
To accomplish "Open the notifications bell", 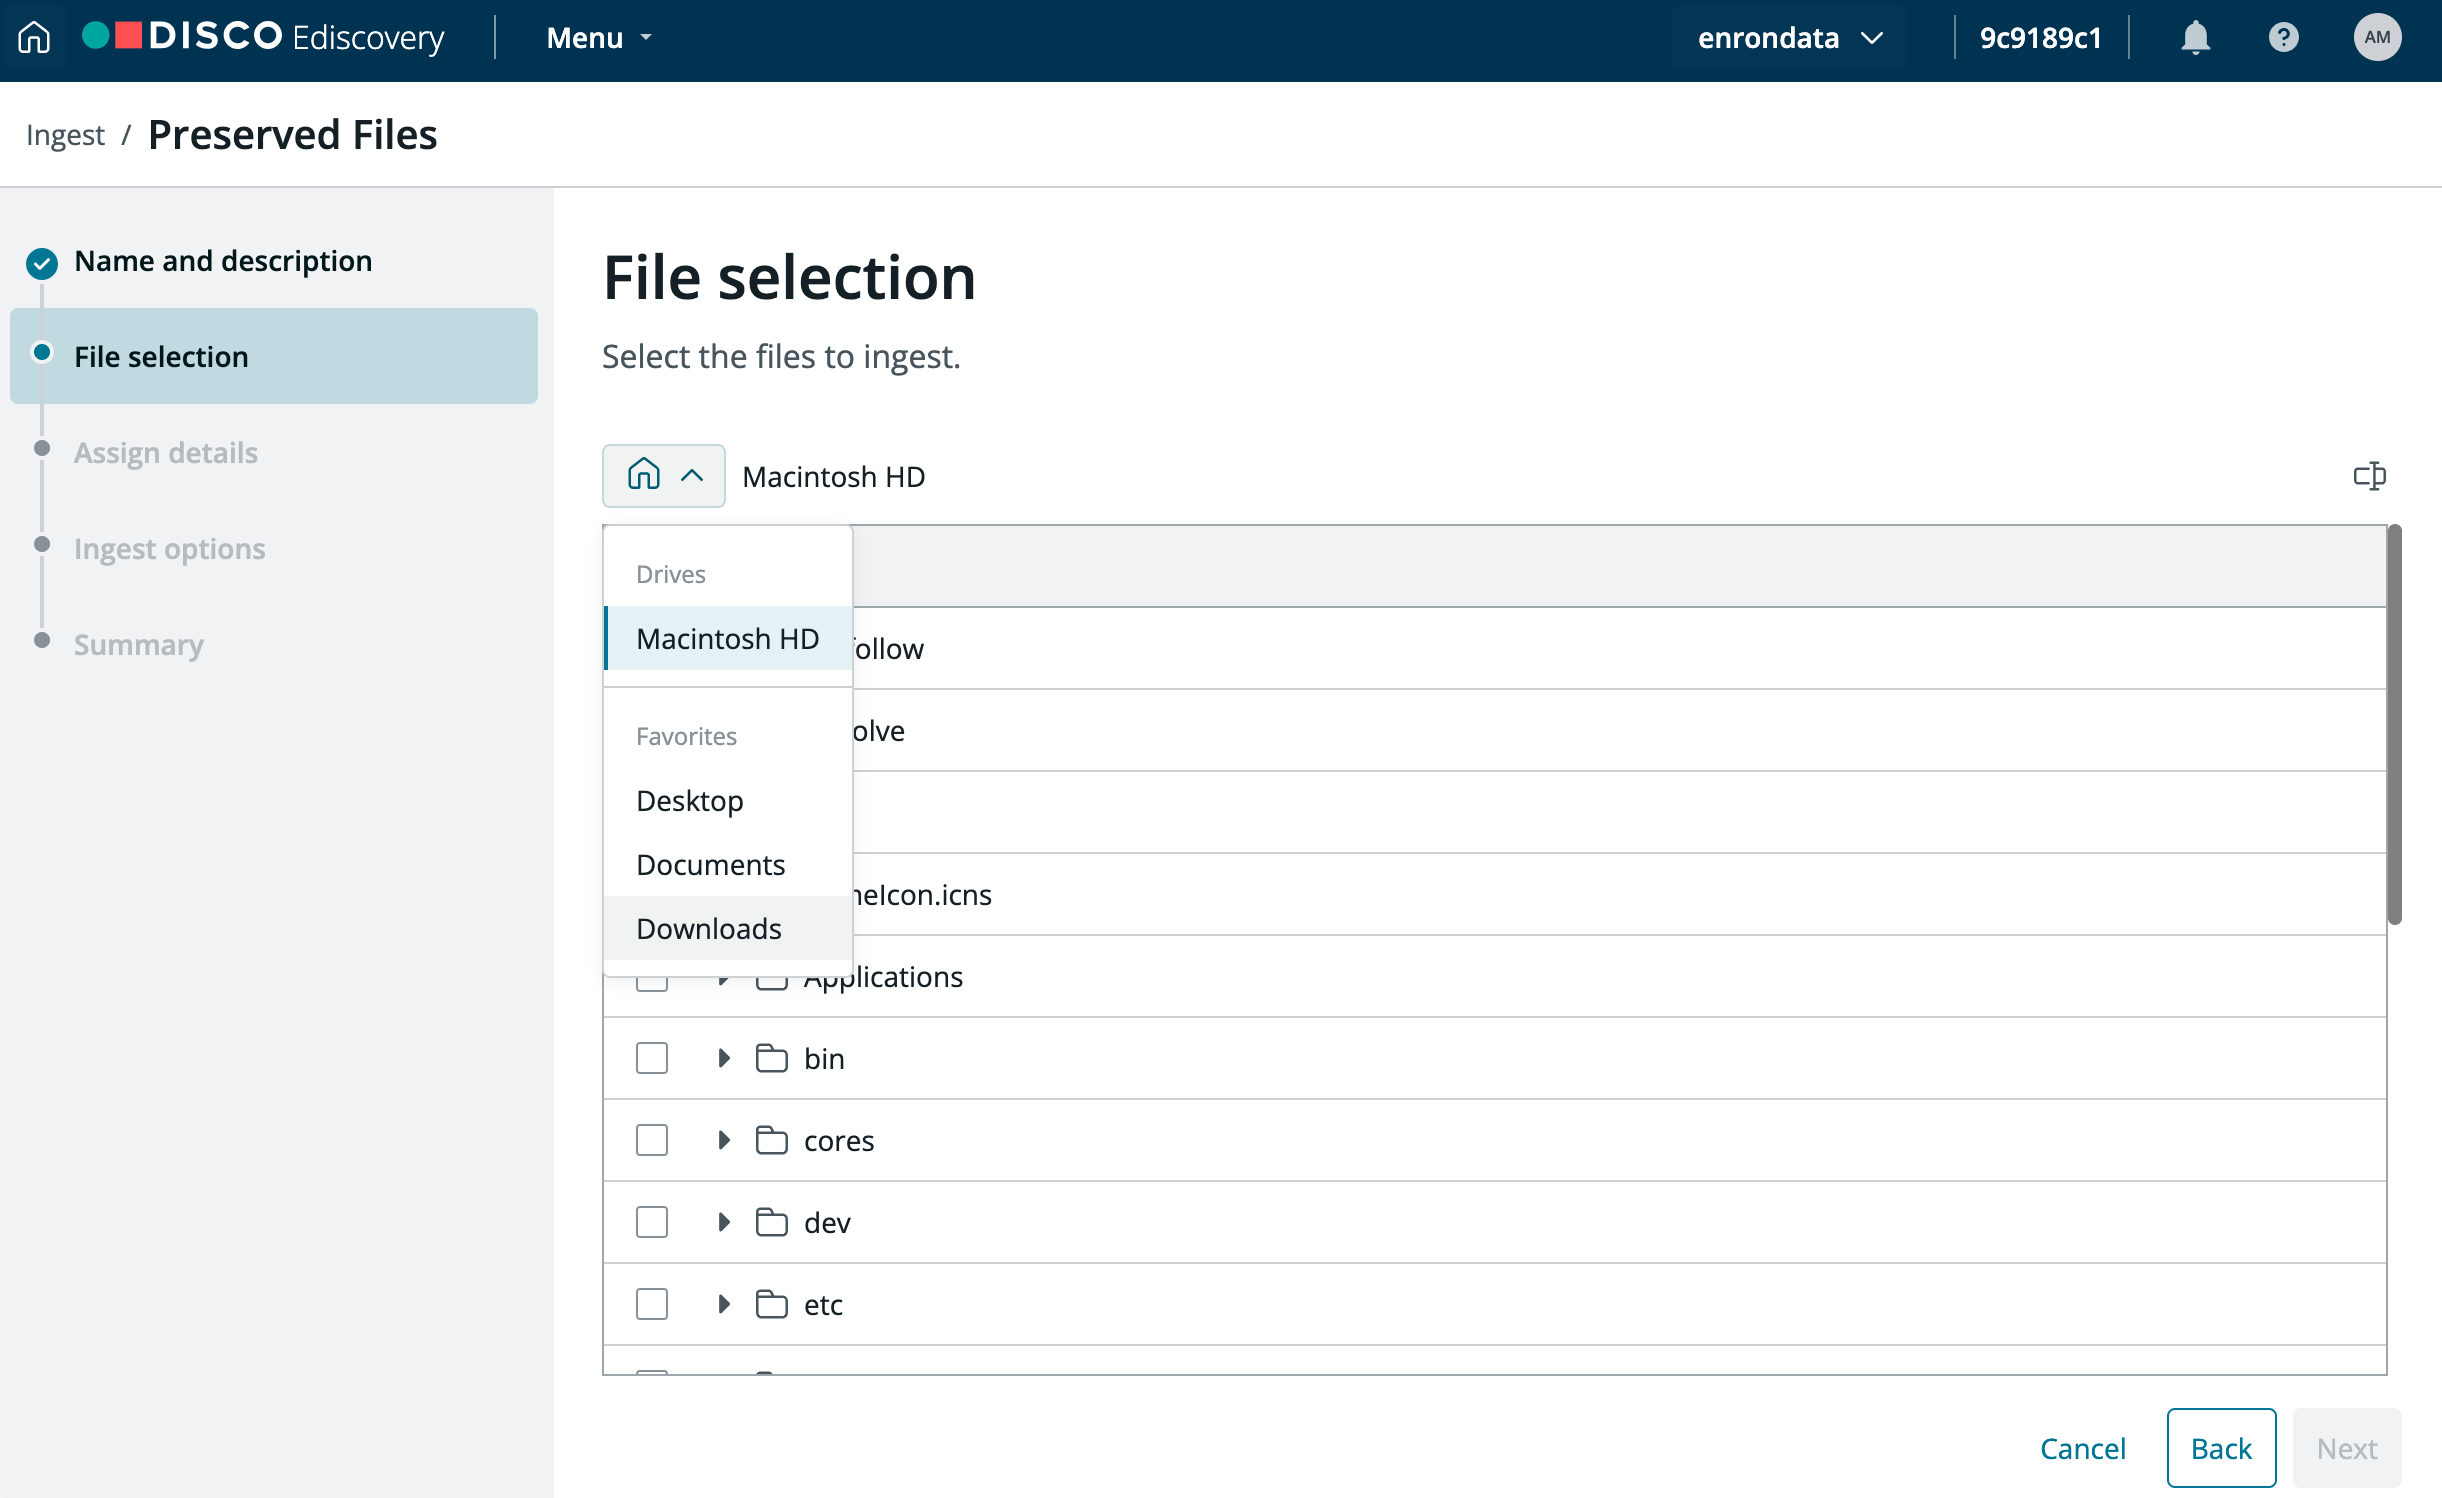I will (2195, 38).
